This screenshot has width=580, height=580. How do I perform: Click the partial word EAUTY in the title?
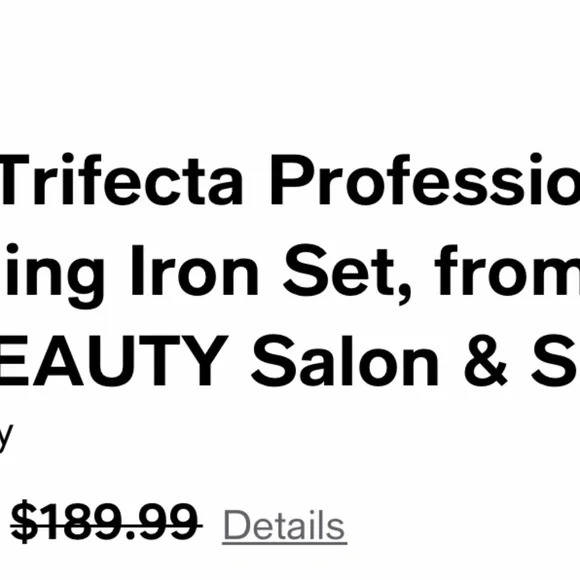coord(113,361)
